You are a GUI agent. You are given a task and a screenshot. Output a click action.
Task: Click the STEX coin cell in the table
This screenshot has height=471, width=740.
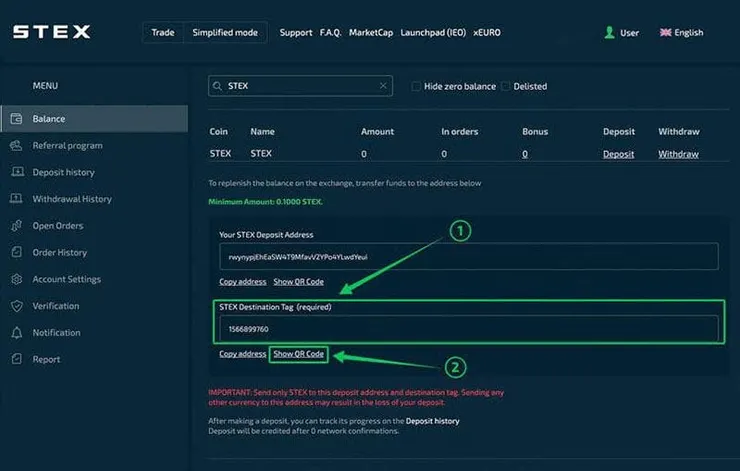[x=220, y=154]
